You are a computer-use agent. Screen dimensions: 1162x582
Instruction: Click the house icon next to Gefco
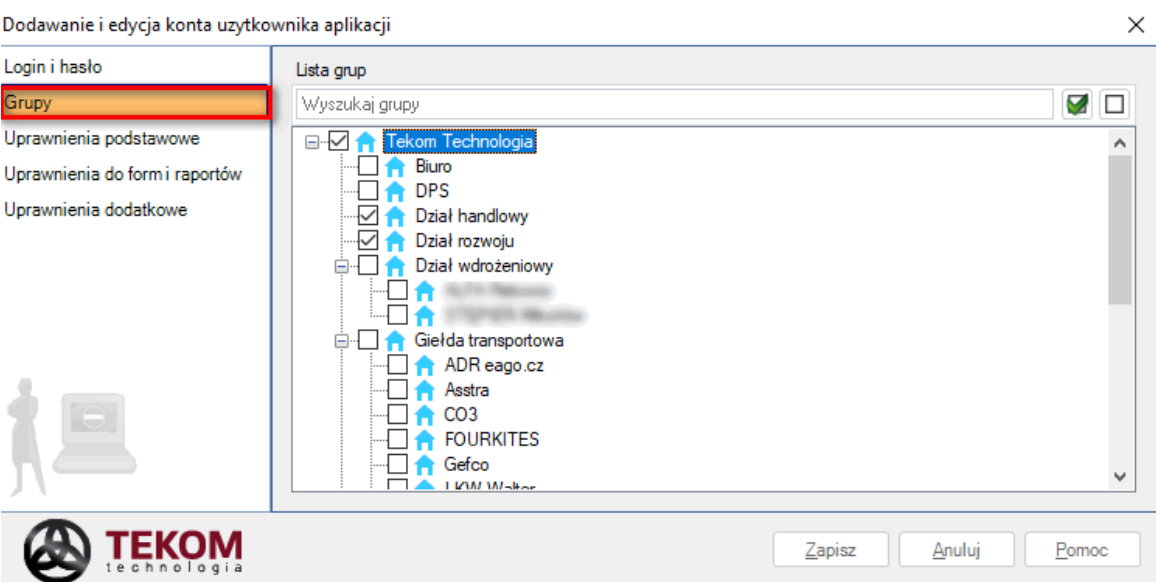click(425, 465)
